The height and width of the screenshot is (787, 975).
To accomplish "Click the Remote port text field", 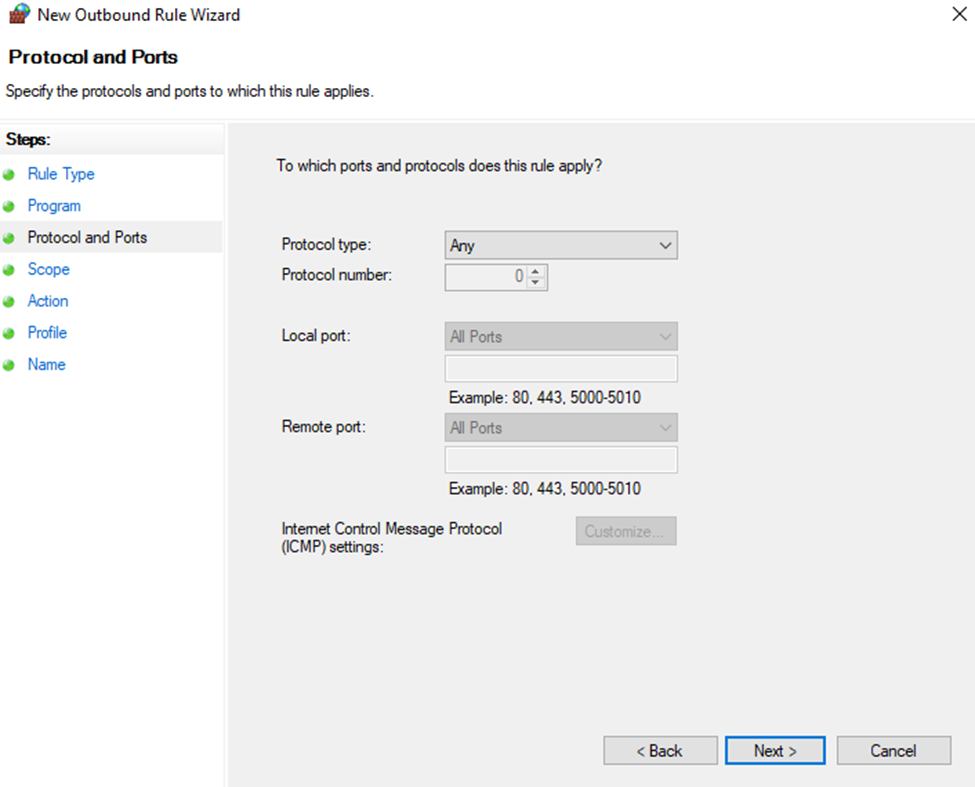I will click(561, 460).
